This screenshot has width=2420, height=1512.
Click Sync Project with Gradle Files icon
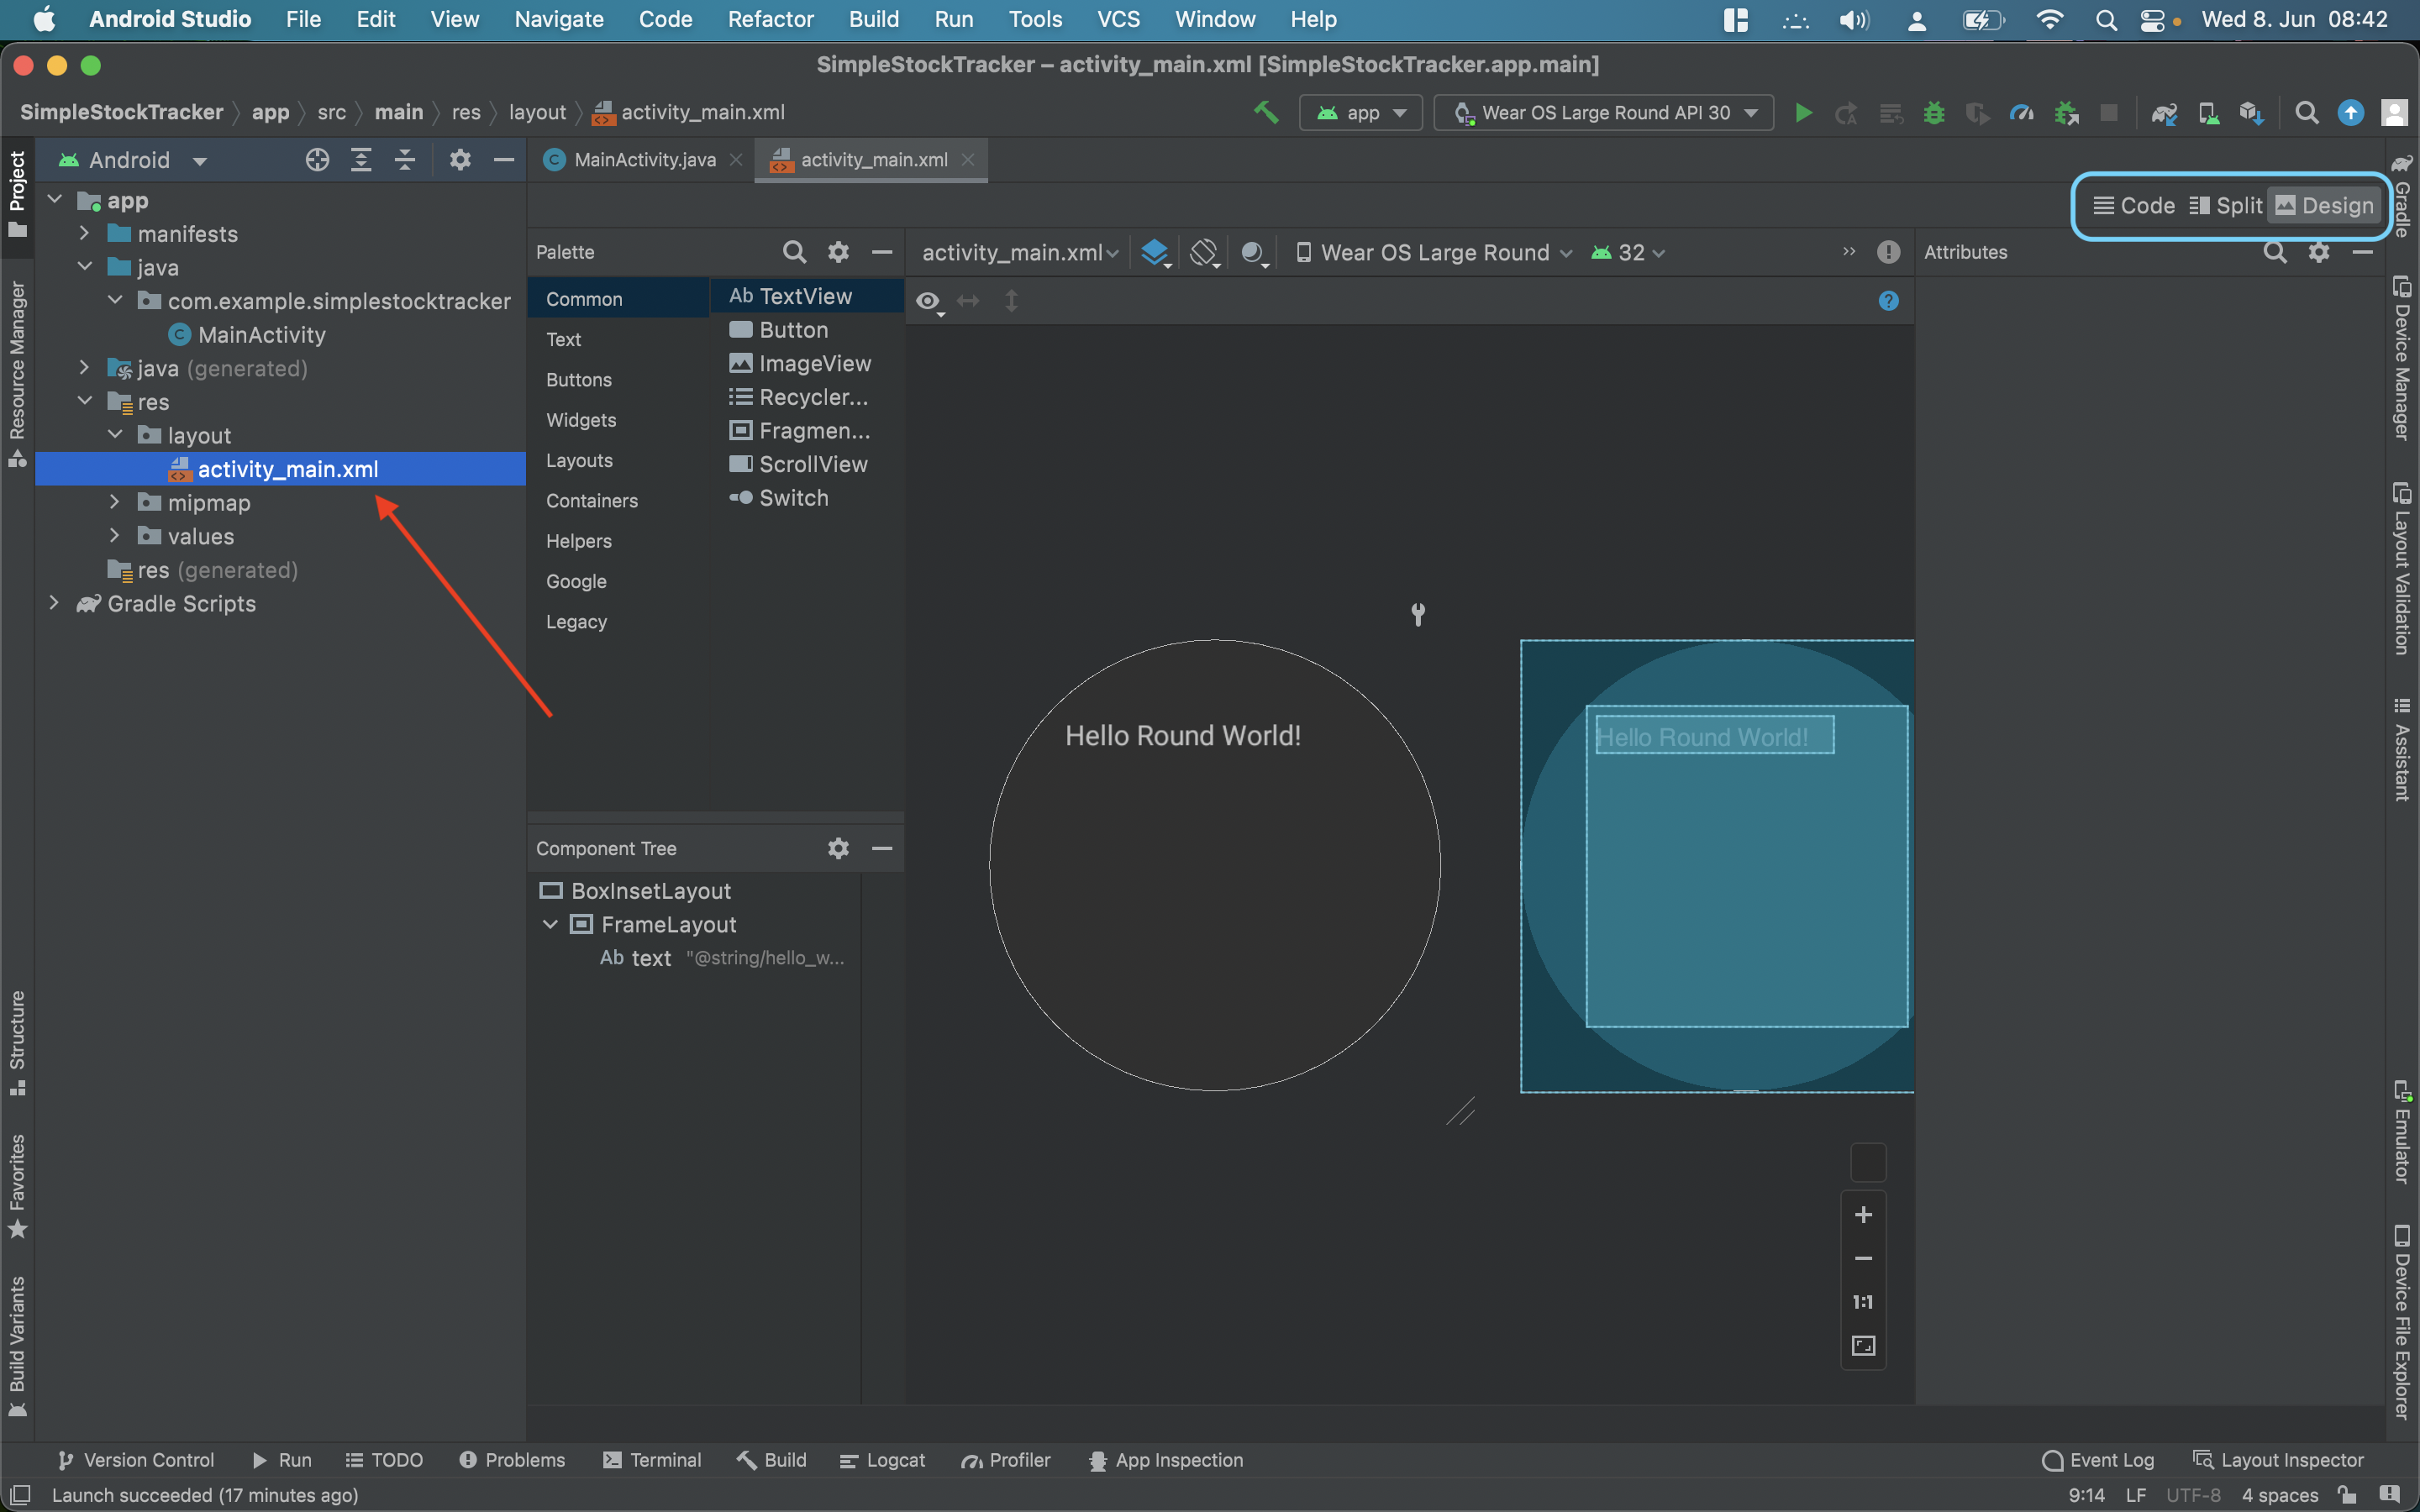[2164, 113]
